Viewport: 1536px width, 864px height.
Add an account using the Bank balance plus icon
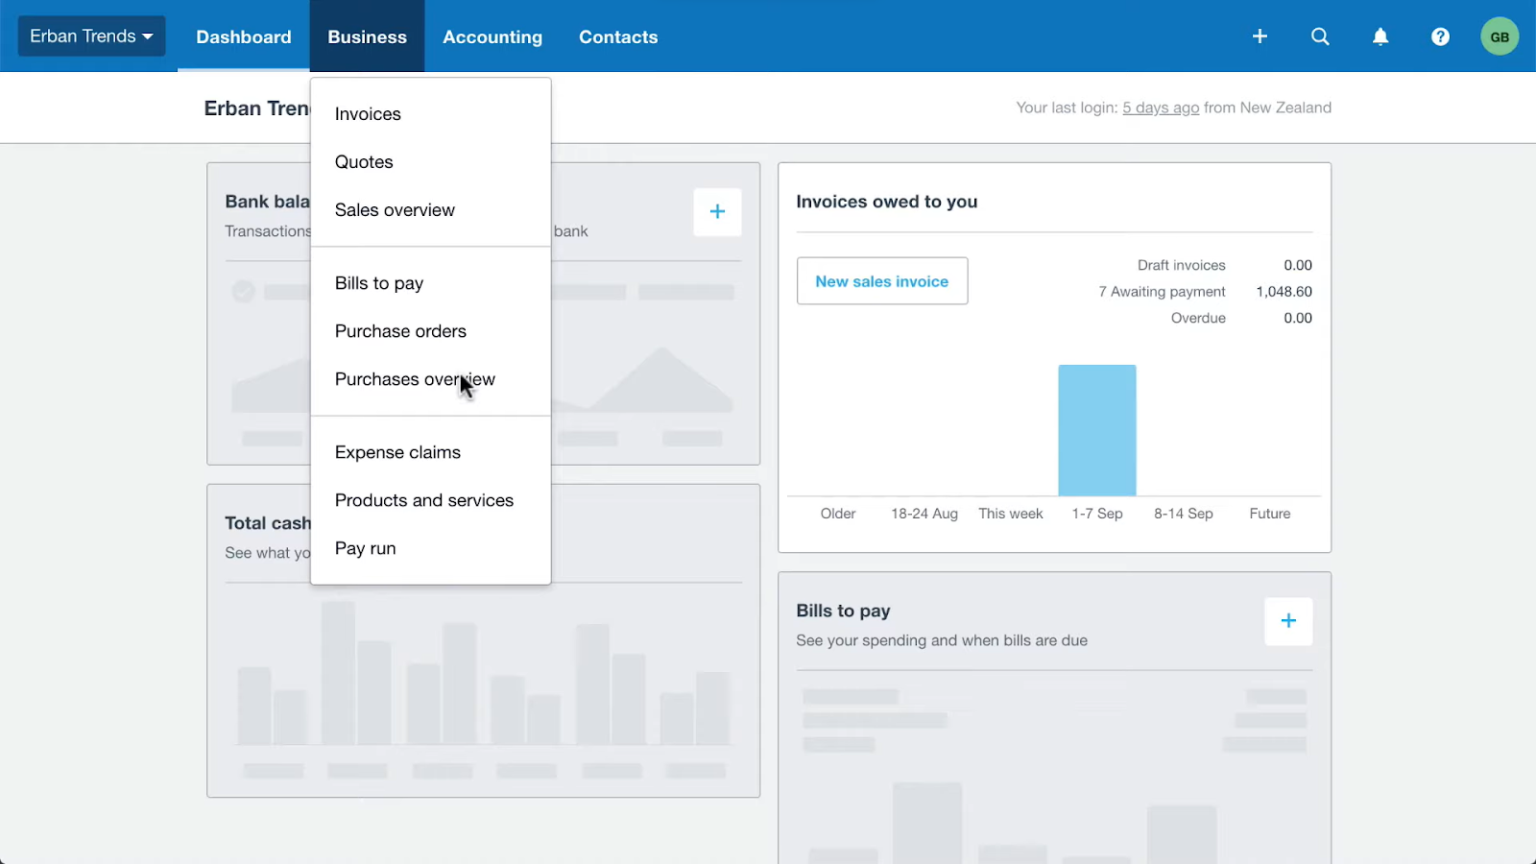(x=717, y=211)
